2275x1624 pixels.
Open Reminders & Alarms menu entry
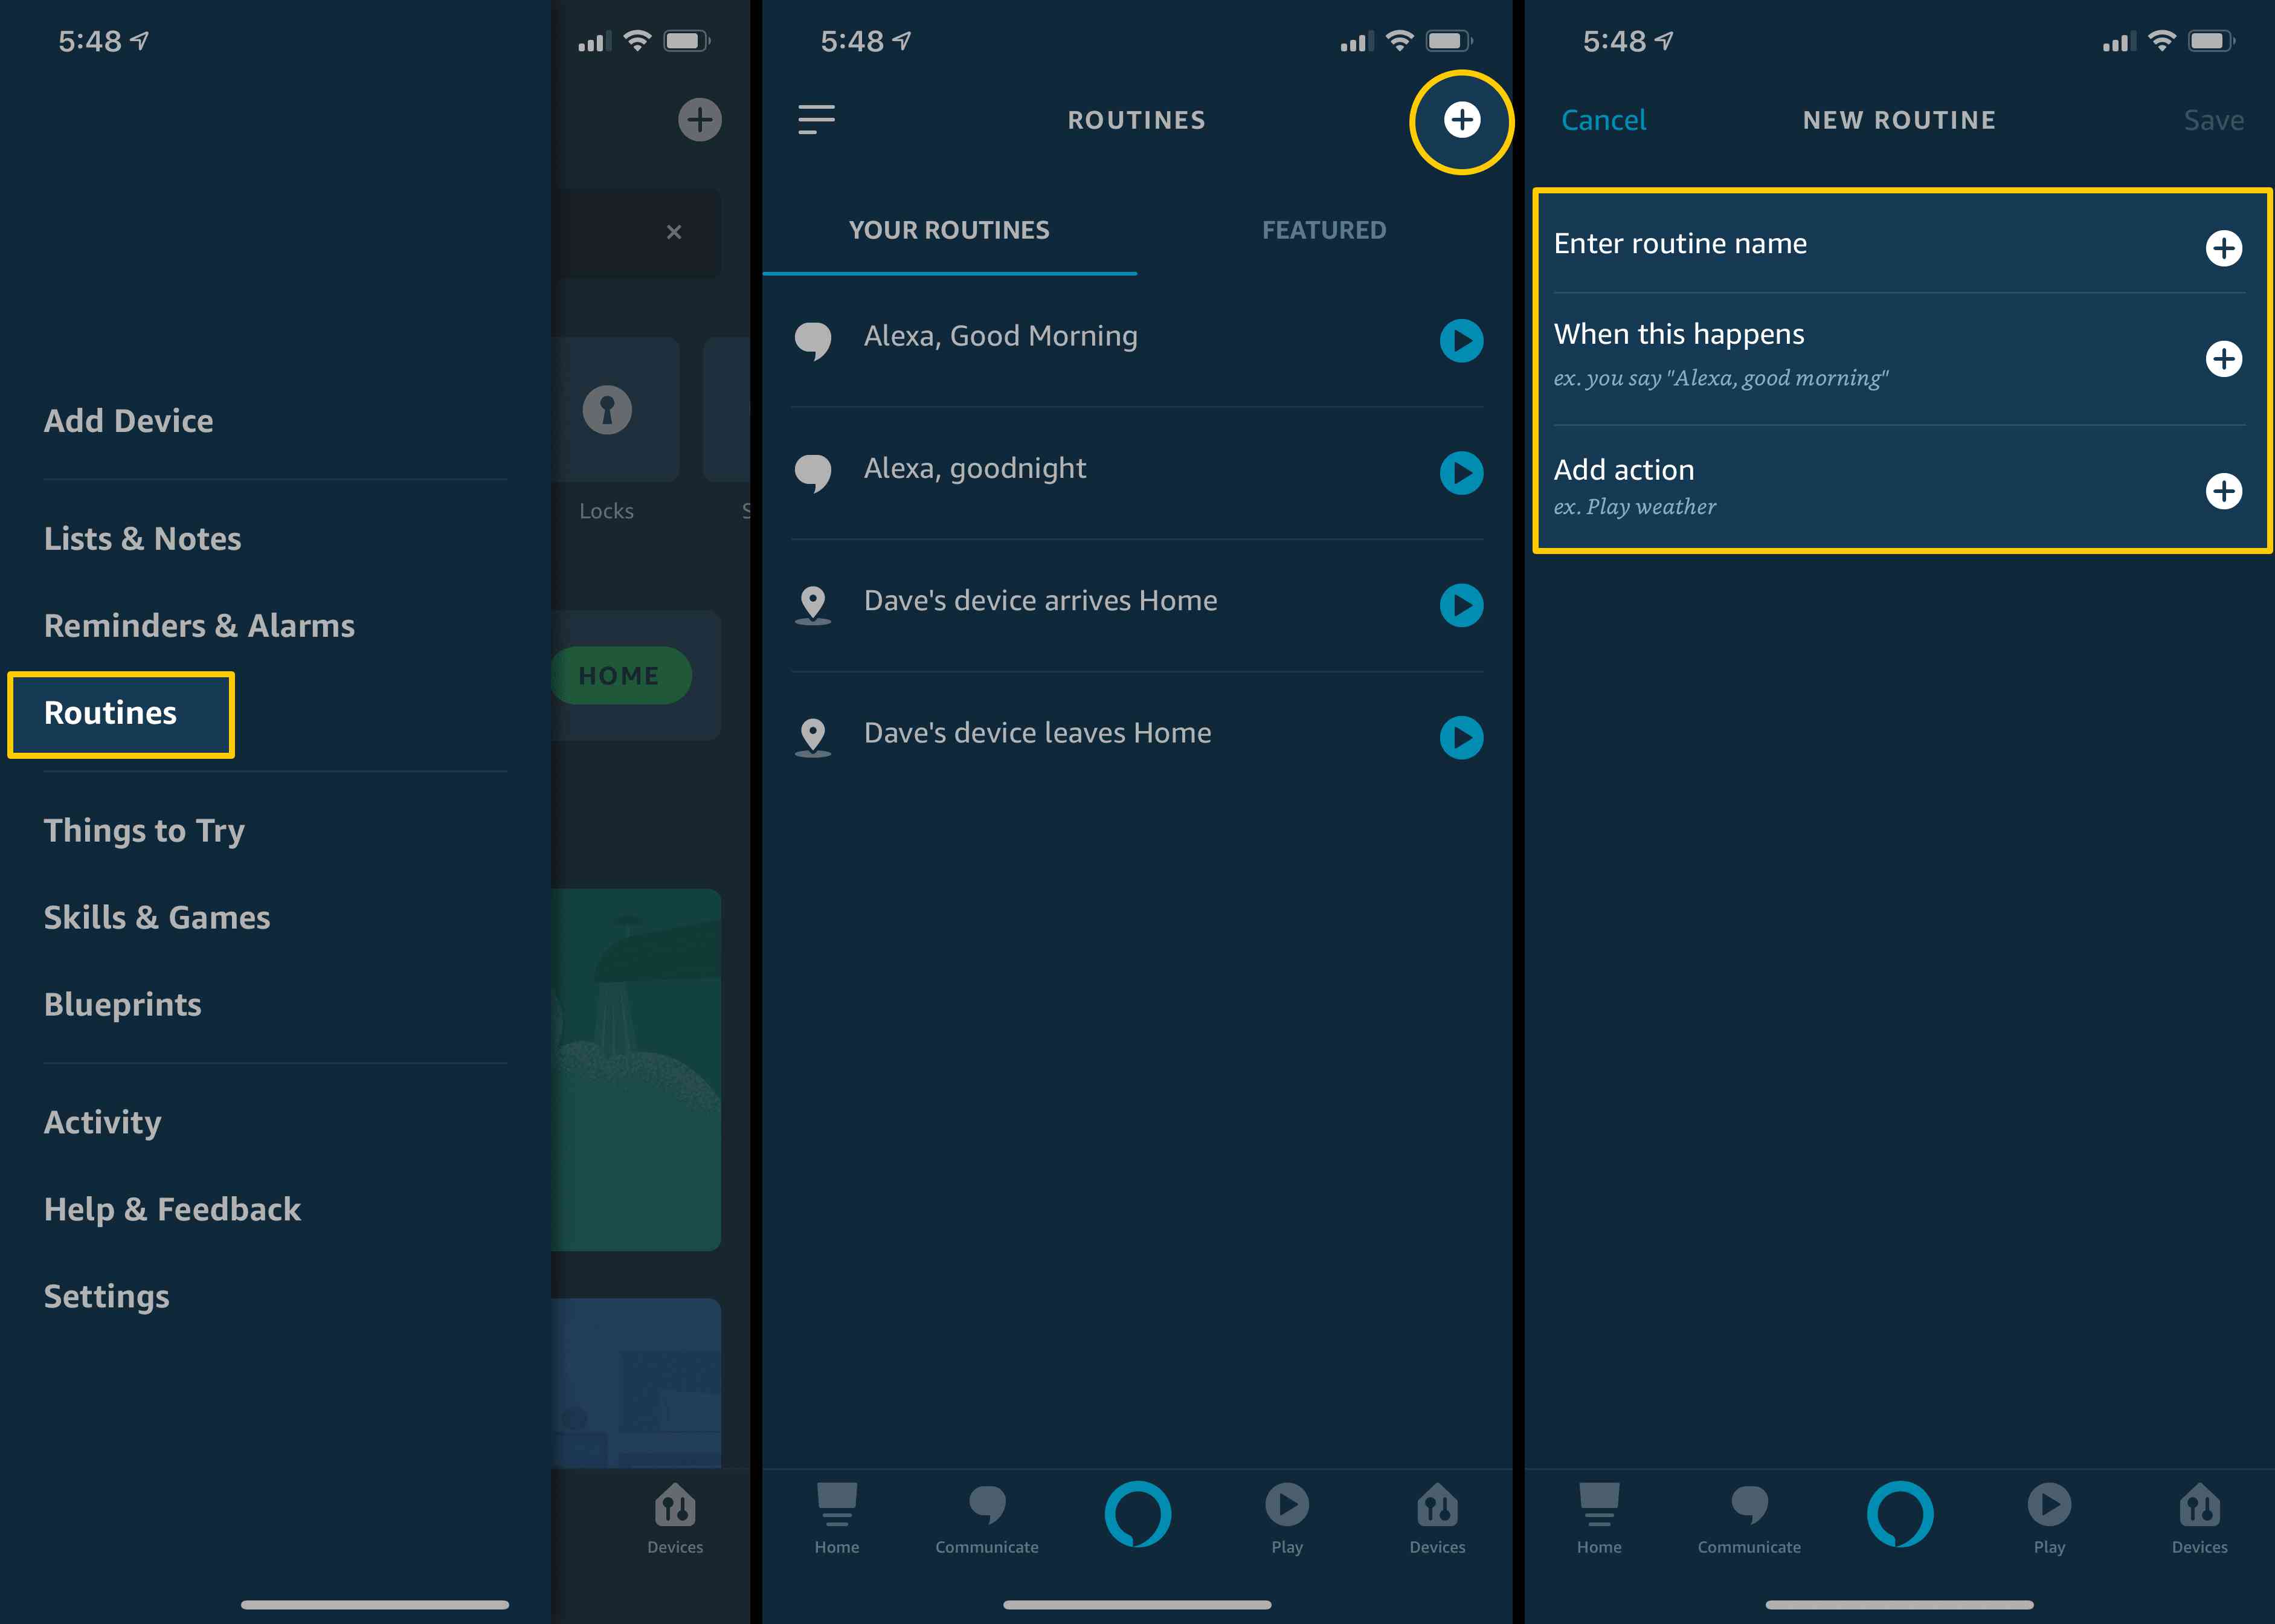point(199,626)
